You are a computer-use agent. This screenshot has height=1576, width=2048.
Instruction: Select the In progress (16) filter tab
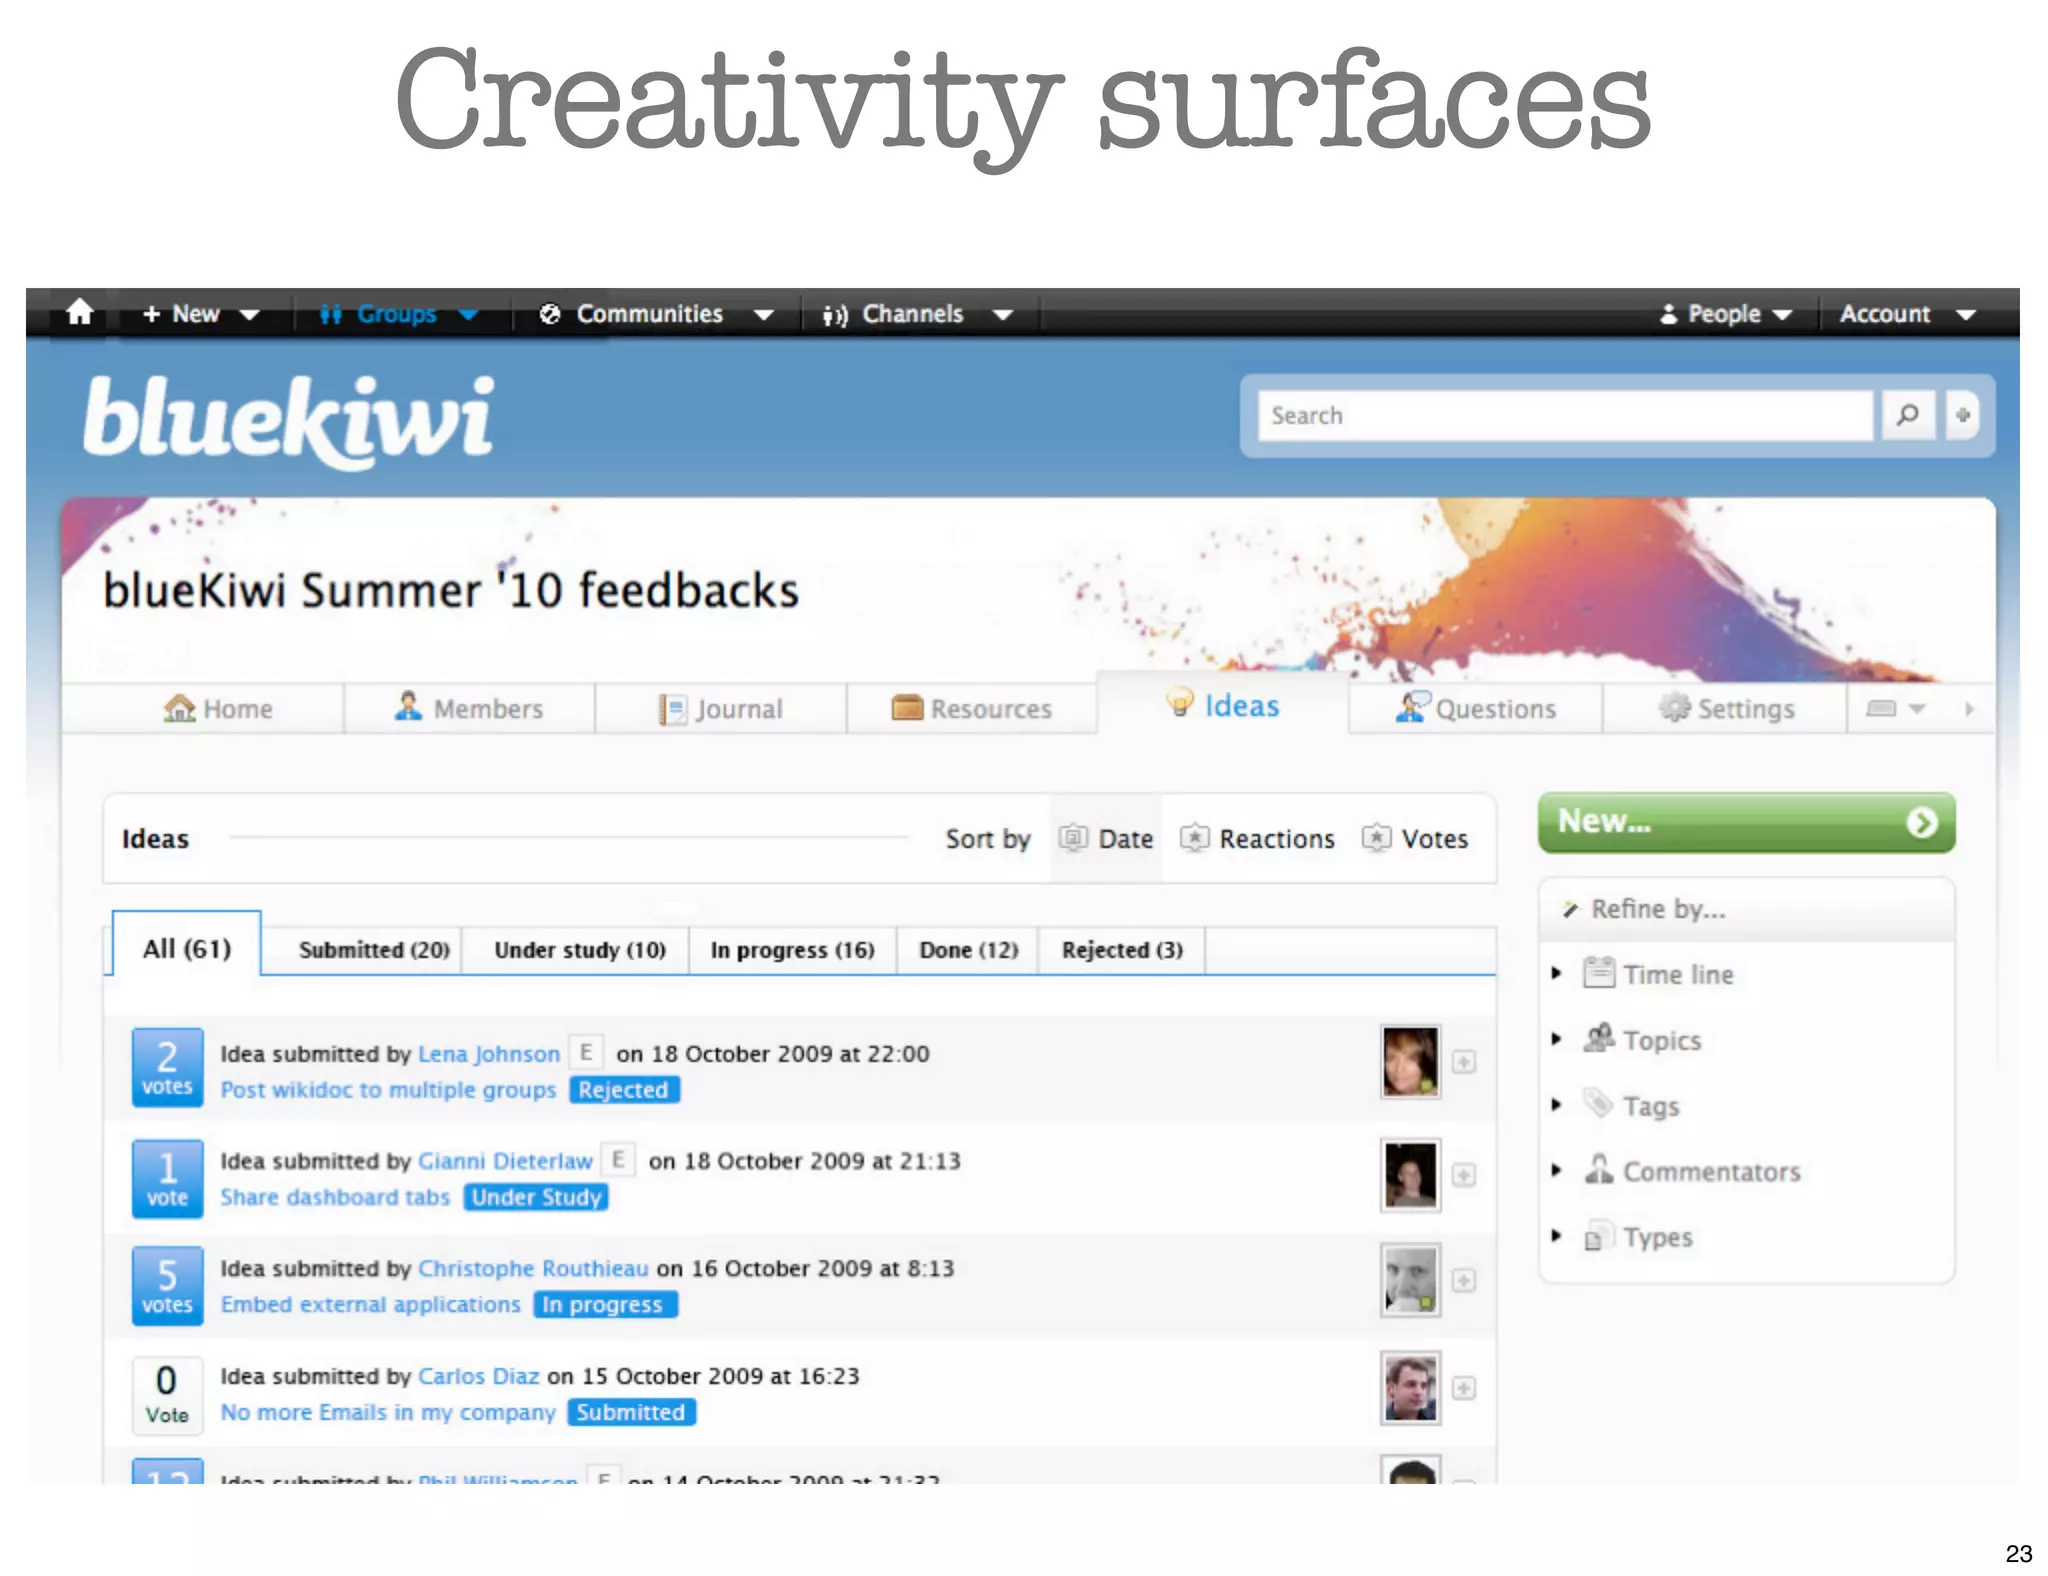(x=792, y=949)
